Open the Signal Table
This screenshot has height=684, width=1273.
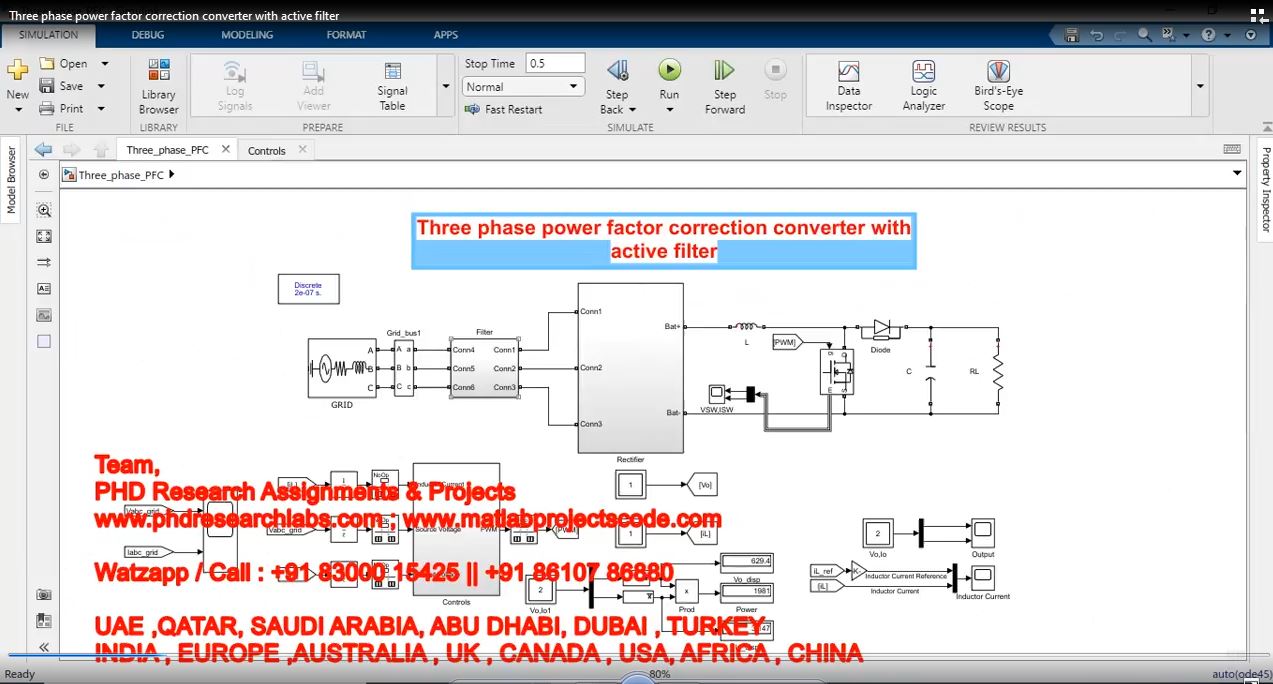(x=392, y=87)
